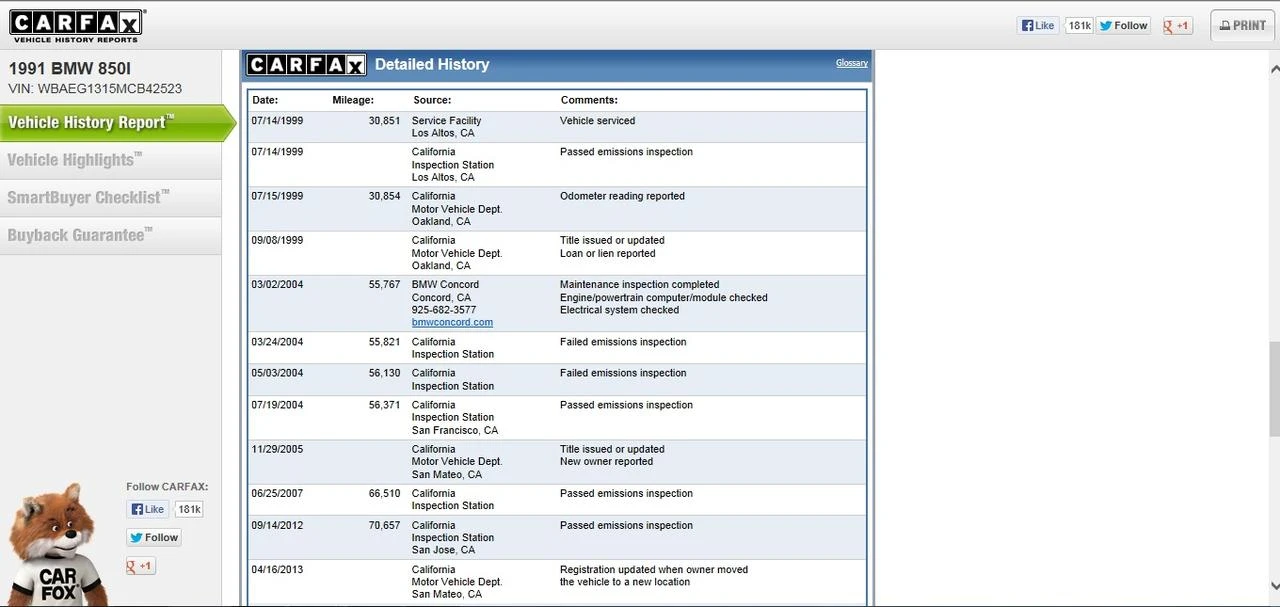Click the Source column header

pos(432,100)
